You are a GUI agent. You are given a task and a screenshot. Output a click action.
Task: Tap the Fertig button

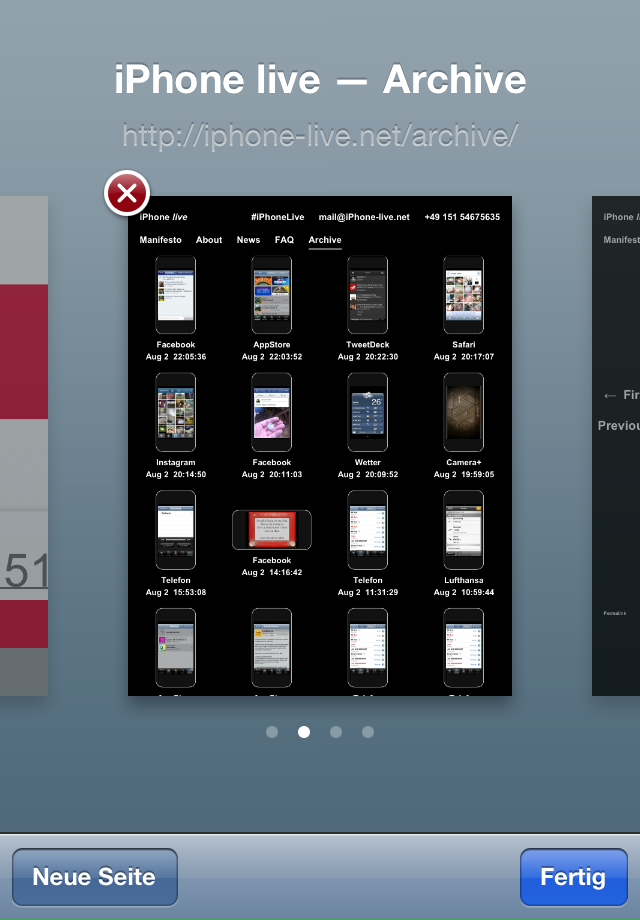(573, 877)
